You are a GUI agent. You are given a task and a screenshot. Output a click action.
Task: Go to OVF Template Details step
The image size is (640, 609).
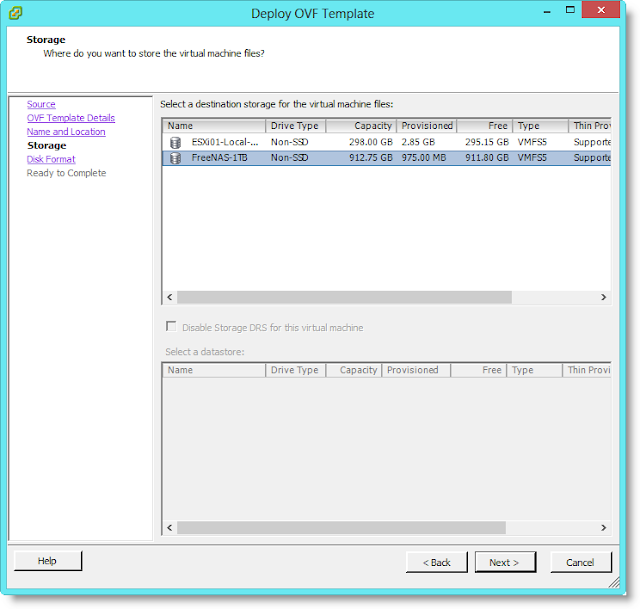(71, 118)
